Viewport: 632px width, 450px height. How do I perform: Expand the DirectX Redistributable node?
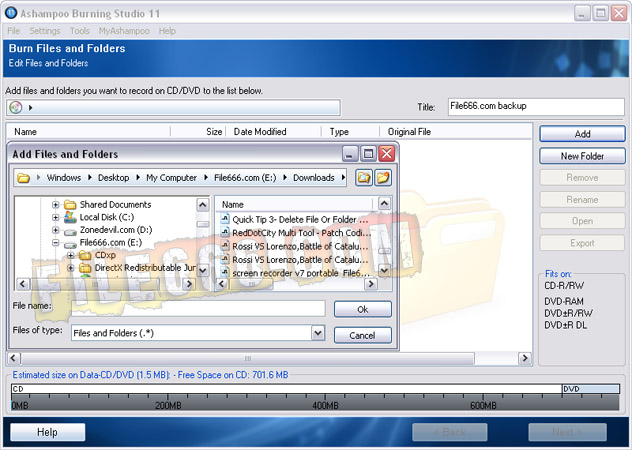coord(71,268)
